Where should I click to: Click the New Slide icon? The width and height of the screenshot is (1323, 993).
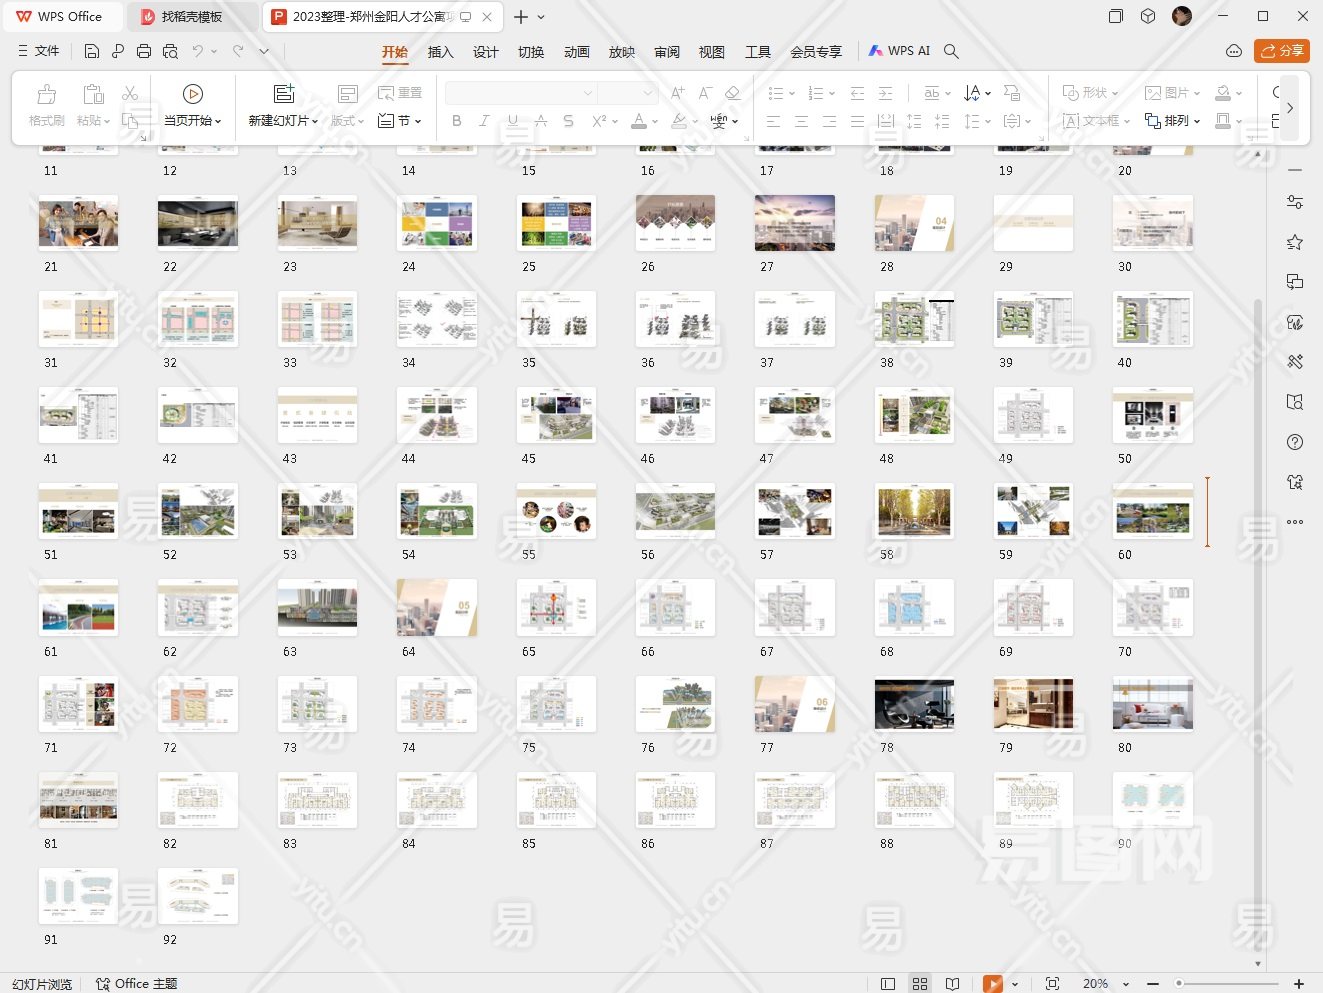click(284, 94)
